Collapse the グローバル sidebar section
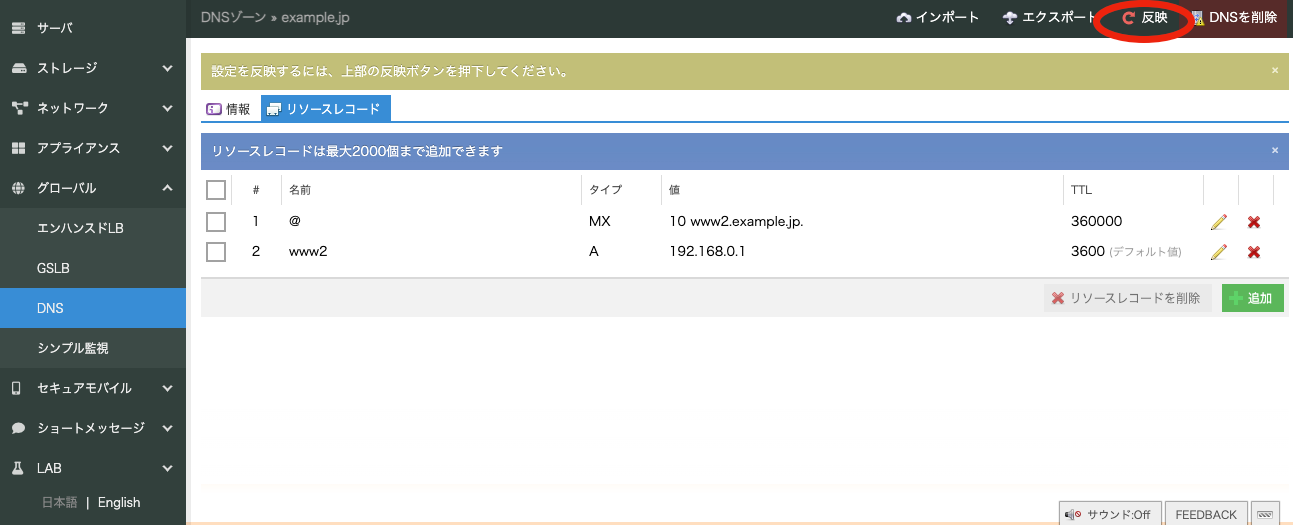 (x=167, y=188)
